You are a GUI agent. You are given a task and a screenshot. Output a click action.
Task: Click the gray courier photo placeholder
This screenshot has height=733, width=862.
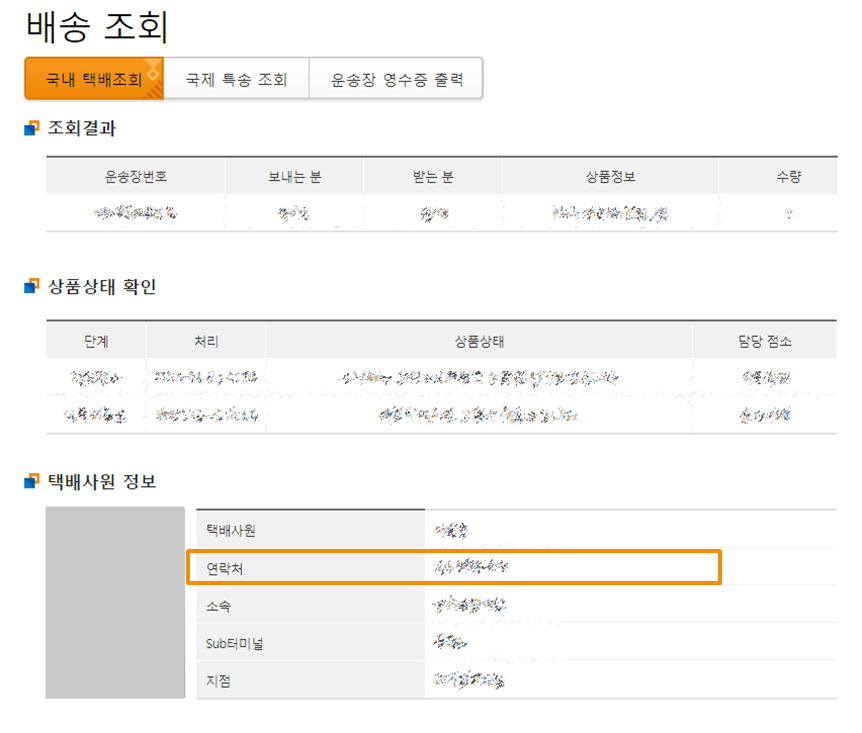120,602
